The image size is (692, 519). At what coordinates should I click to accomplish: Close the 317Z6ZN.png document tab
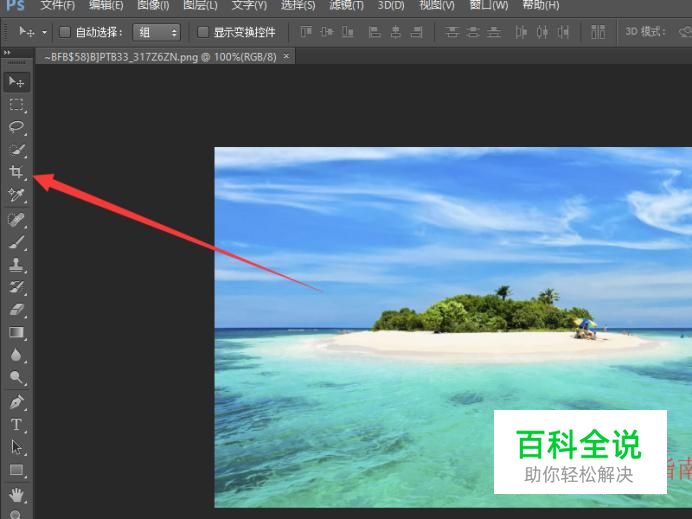[x=286, y=56]
